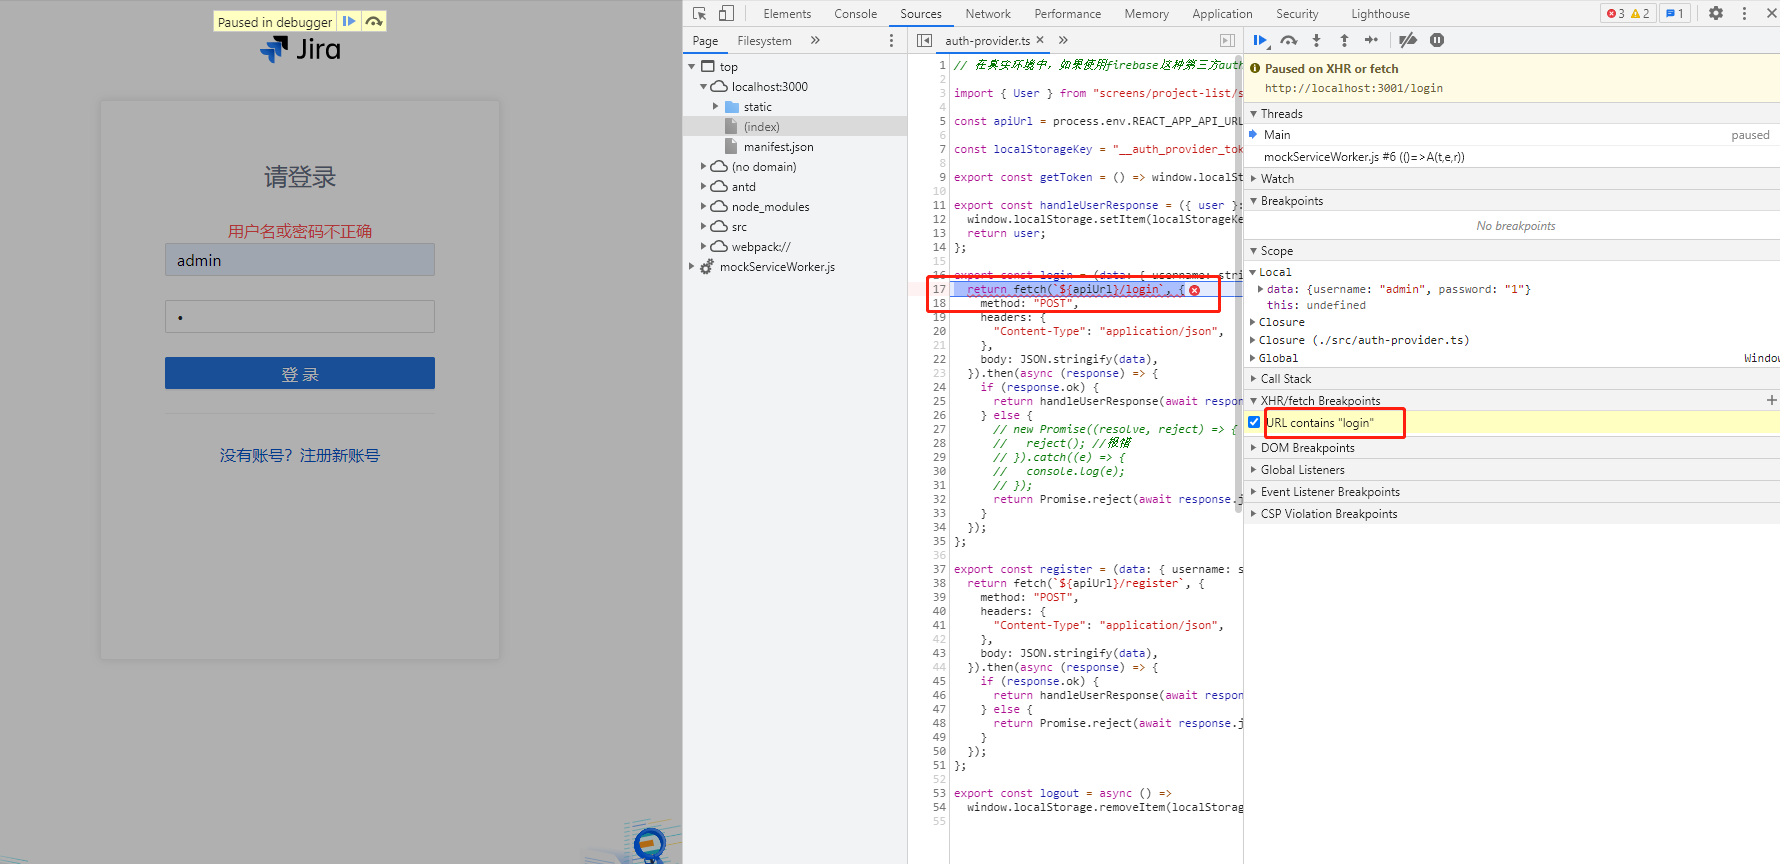
Task: Hide the file navigator pane icon
Action: point(925,40)
